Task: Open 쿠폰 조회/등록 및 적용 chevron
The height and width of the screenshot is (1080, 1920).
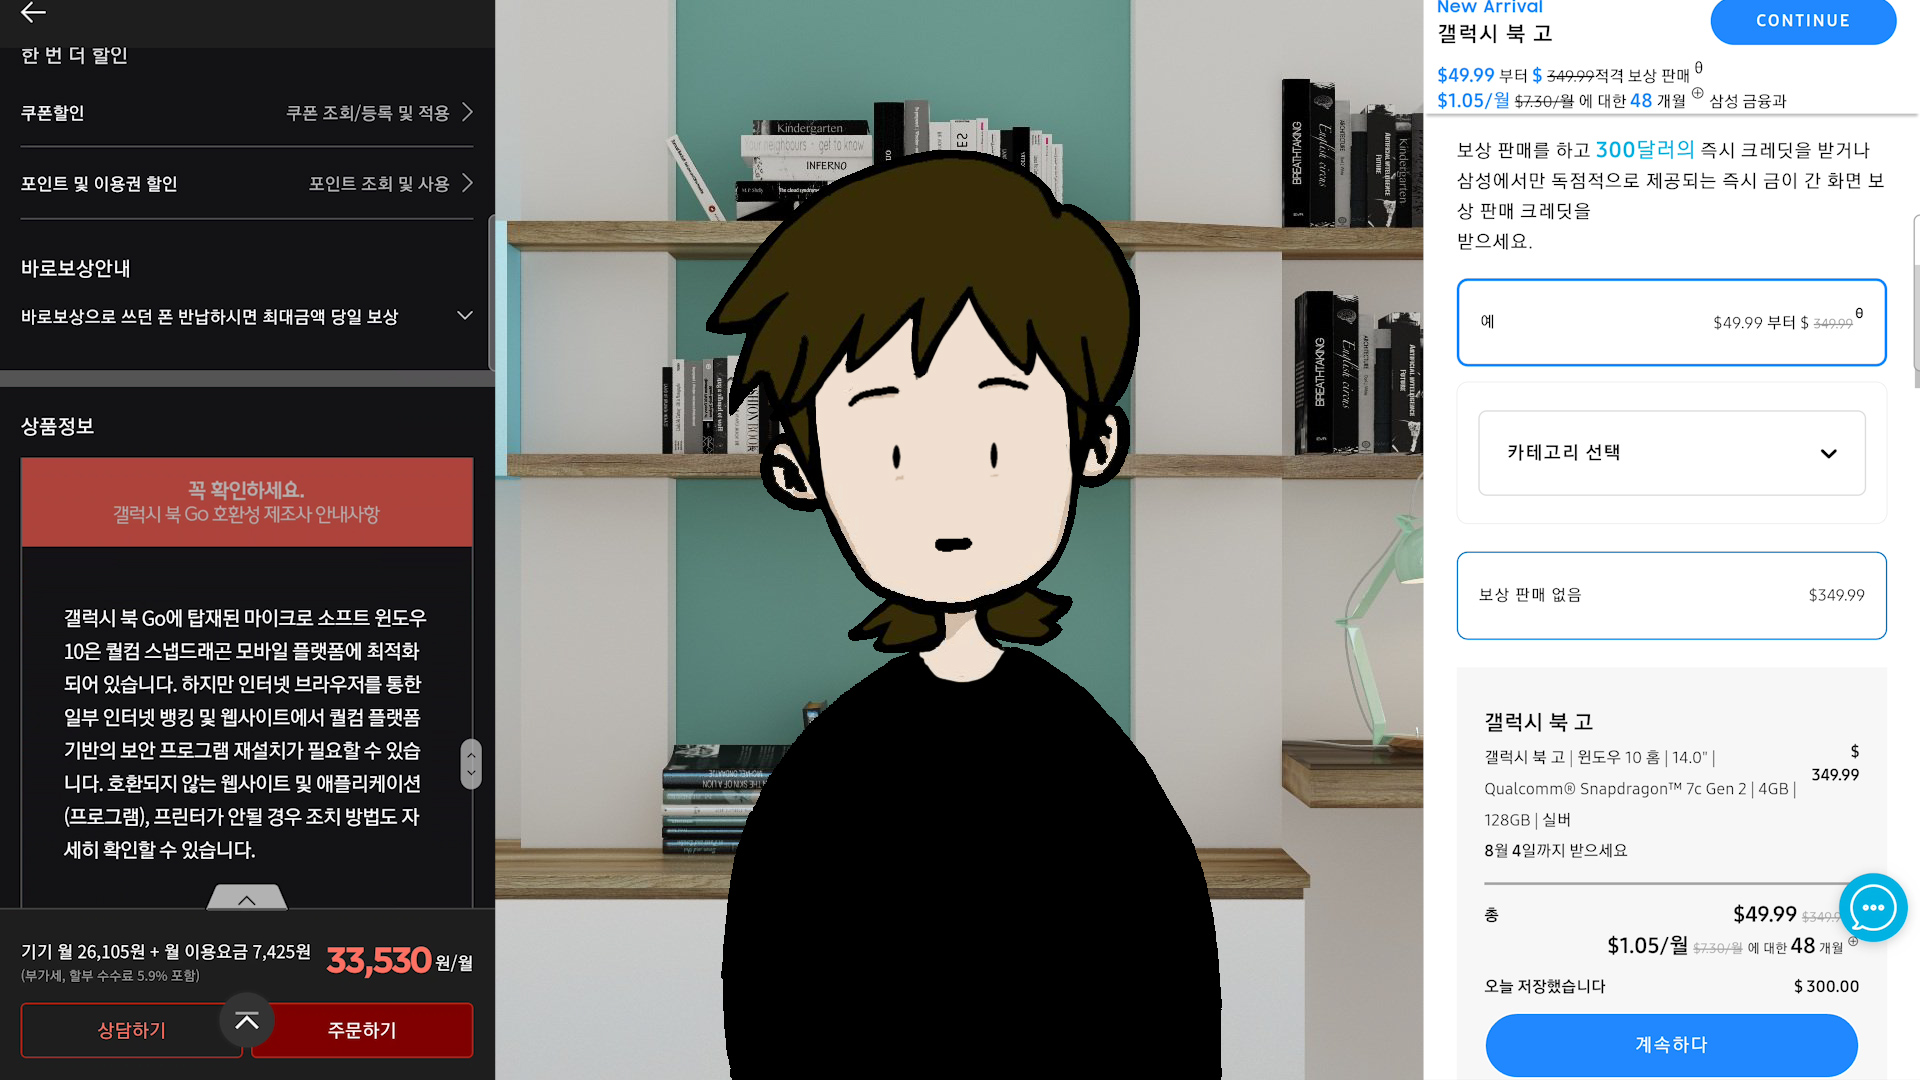Action: [x=467, y=112]
